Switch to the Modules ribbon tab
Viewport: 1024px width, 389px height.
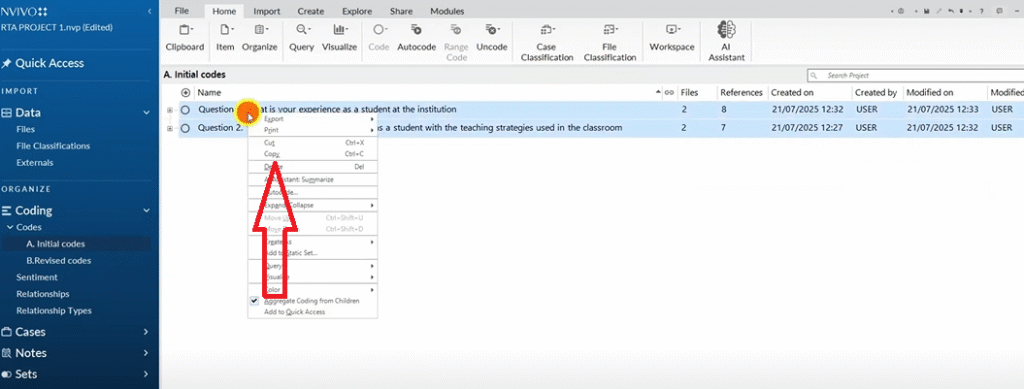point(447,11)
